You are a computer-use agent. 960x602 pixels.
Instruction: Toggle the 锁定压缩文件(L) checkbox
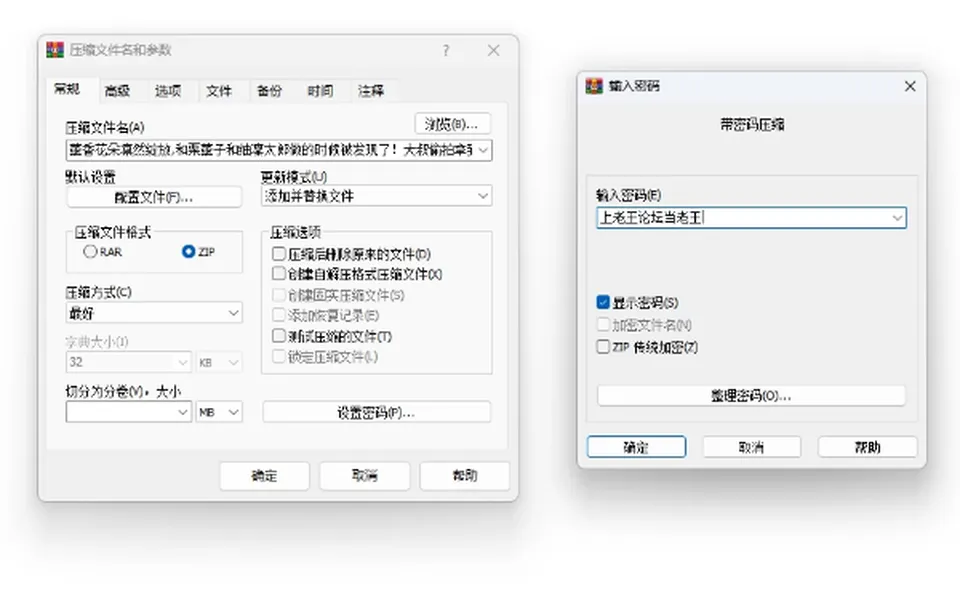[x=279, y=356]
